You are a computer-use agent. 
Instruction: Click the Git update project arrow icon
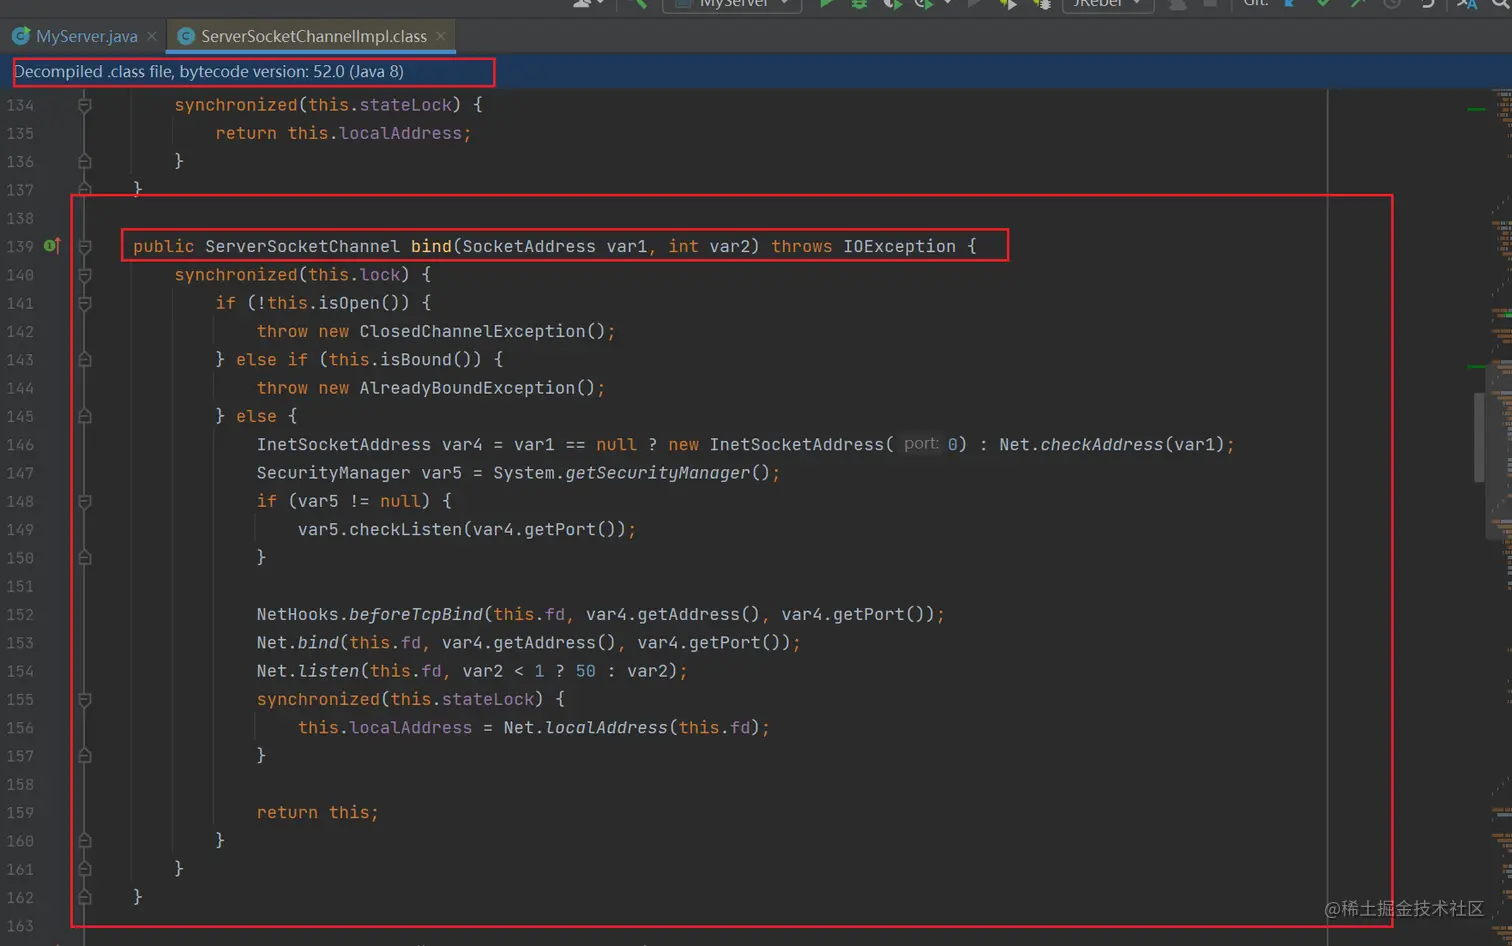point(1291,4)
